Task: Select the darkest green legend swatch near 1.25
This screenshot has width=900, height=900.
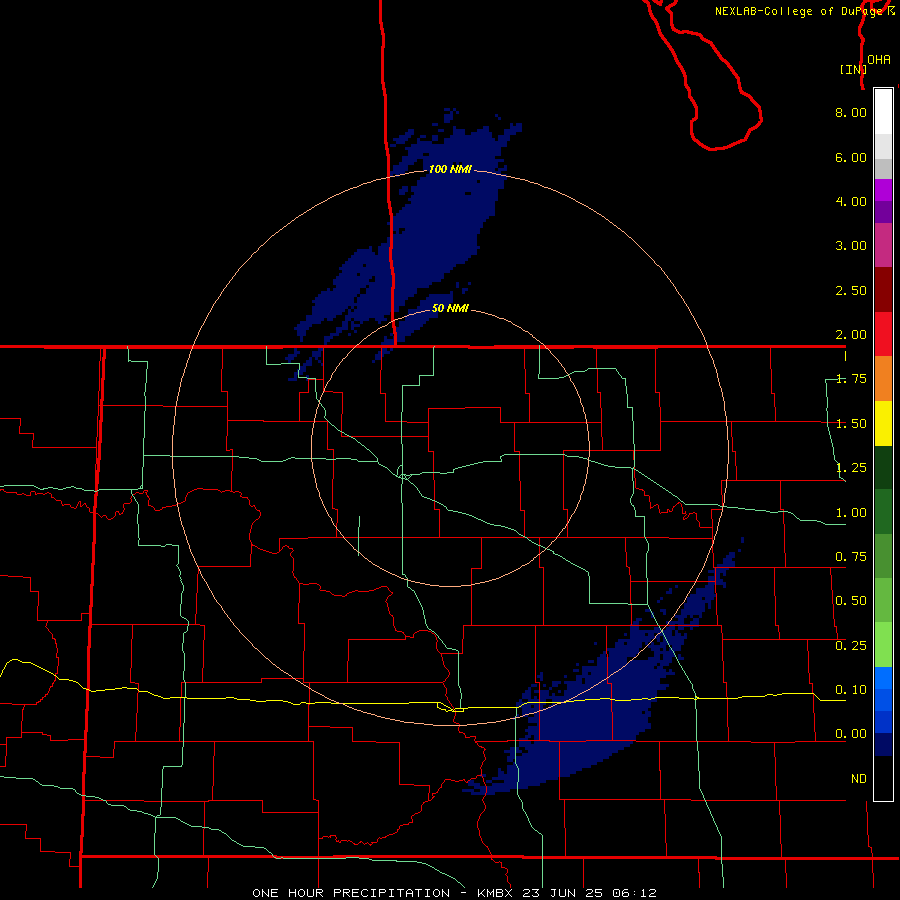Action: pyautogui.click(x=883, y=467)
